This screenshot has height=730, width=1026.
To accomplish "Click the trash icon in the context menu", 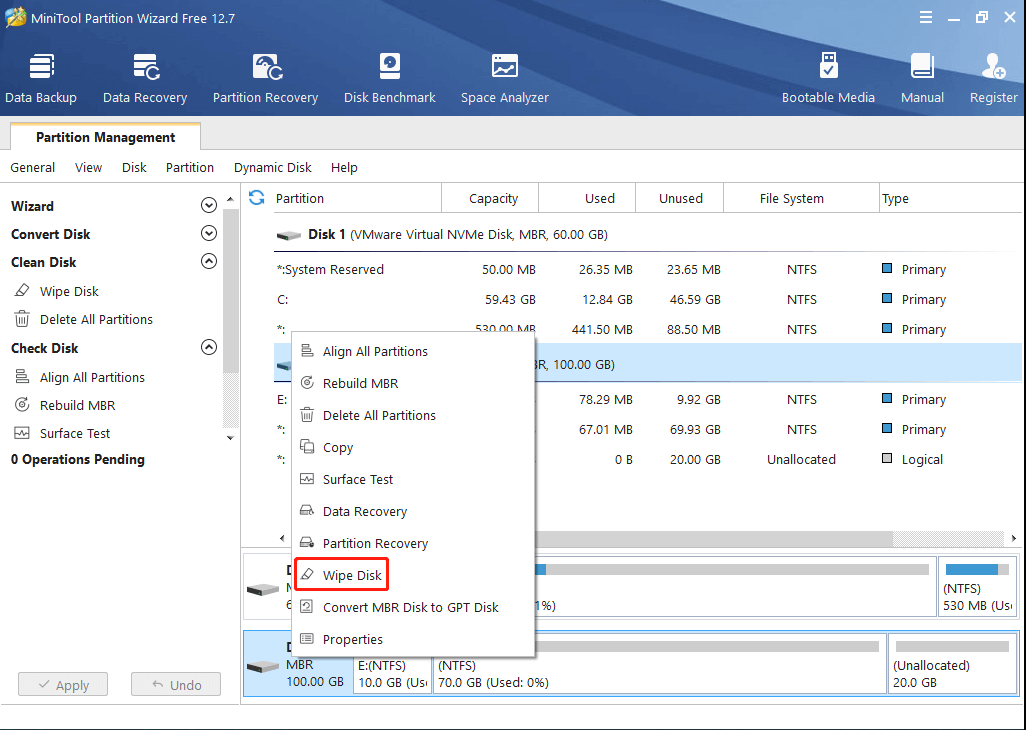I will pos(307,415).
